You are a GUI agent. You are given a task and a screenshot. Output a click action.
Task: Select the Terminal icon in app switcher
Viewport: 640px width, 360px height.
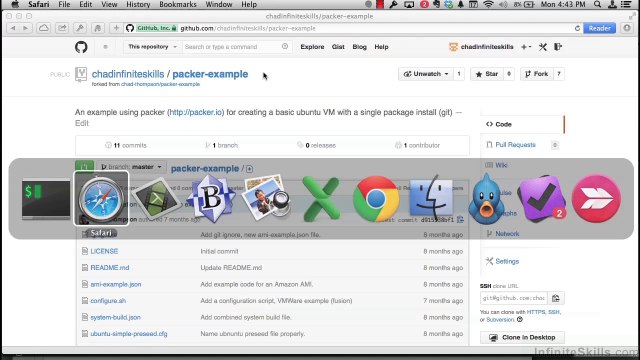pyautogui.click(x=46, y=199)
